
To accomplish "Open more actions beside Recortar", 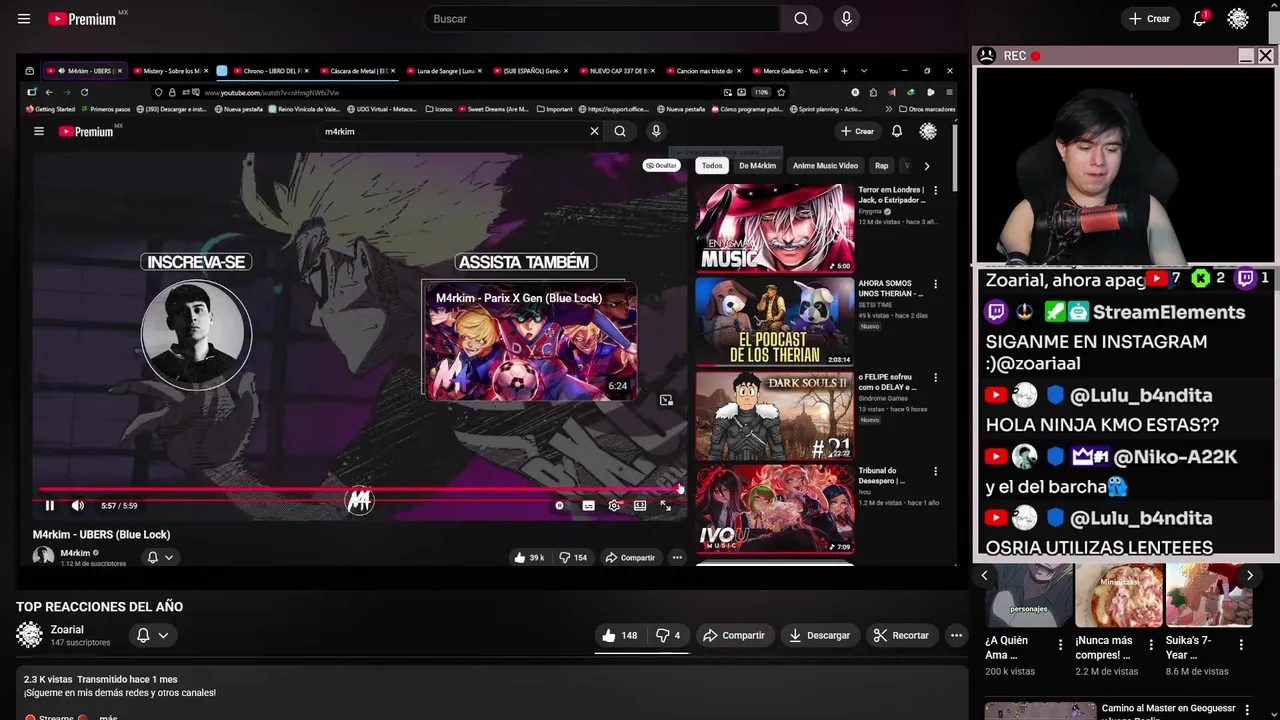I will [956, 635].
